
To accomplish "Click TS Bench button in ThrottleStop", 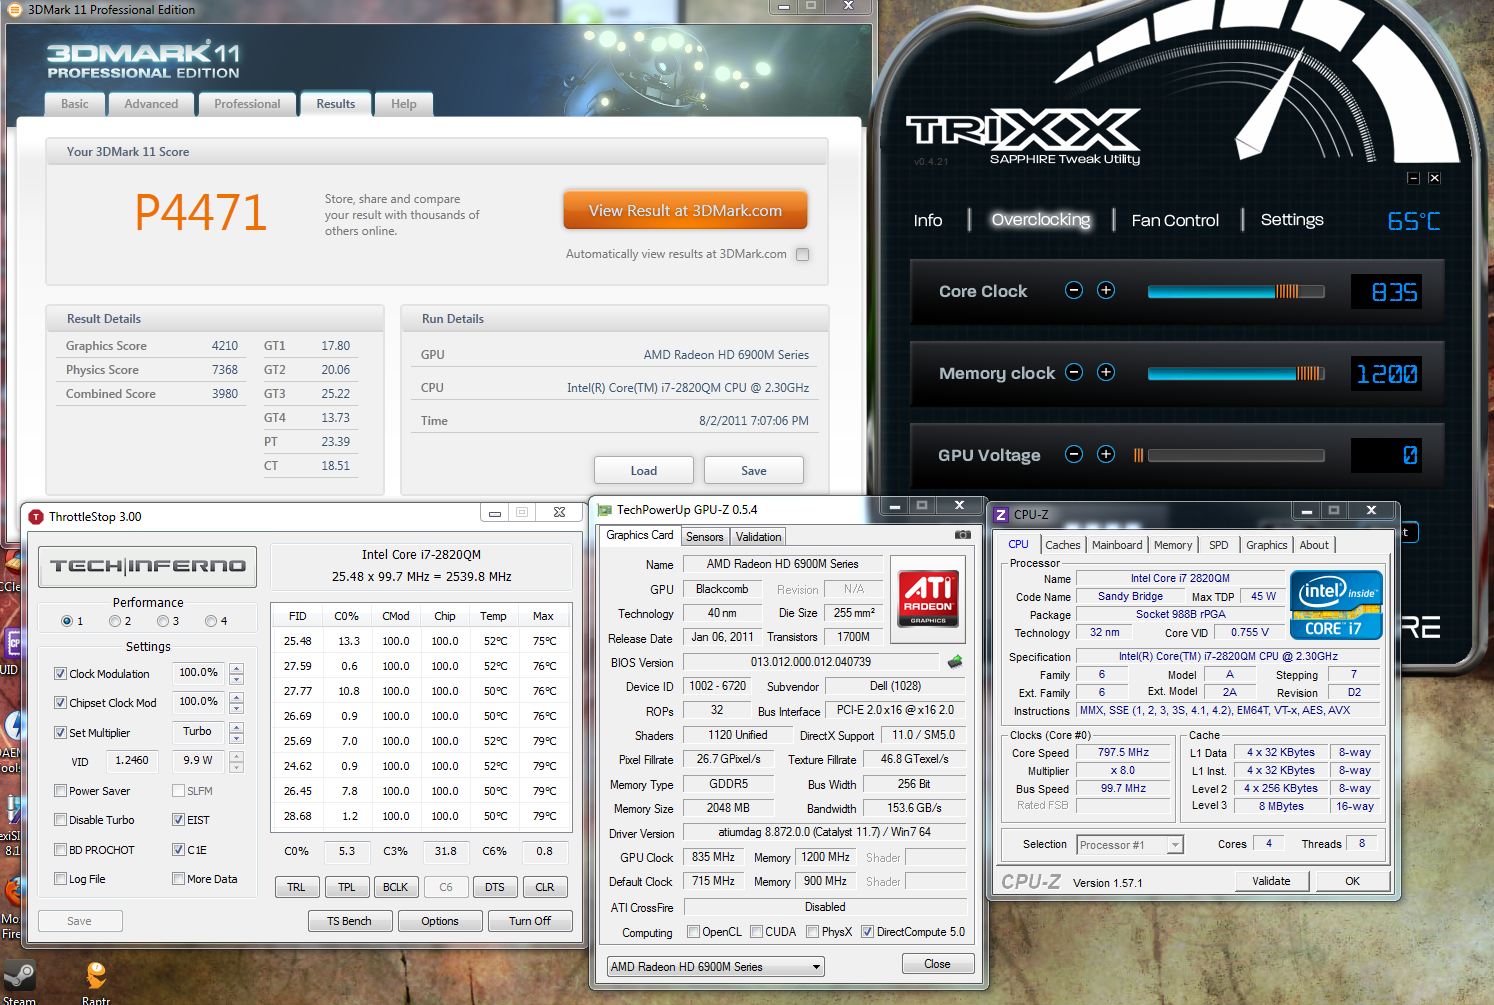I will pyautogui.click(x=349, y=921).
